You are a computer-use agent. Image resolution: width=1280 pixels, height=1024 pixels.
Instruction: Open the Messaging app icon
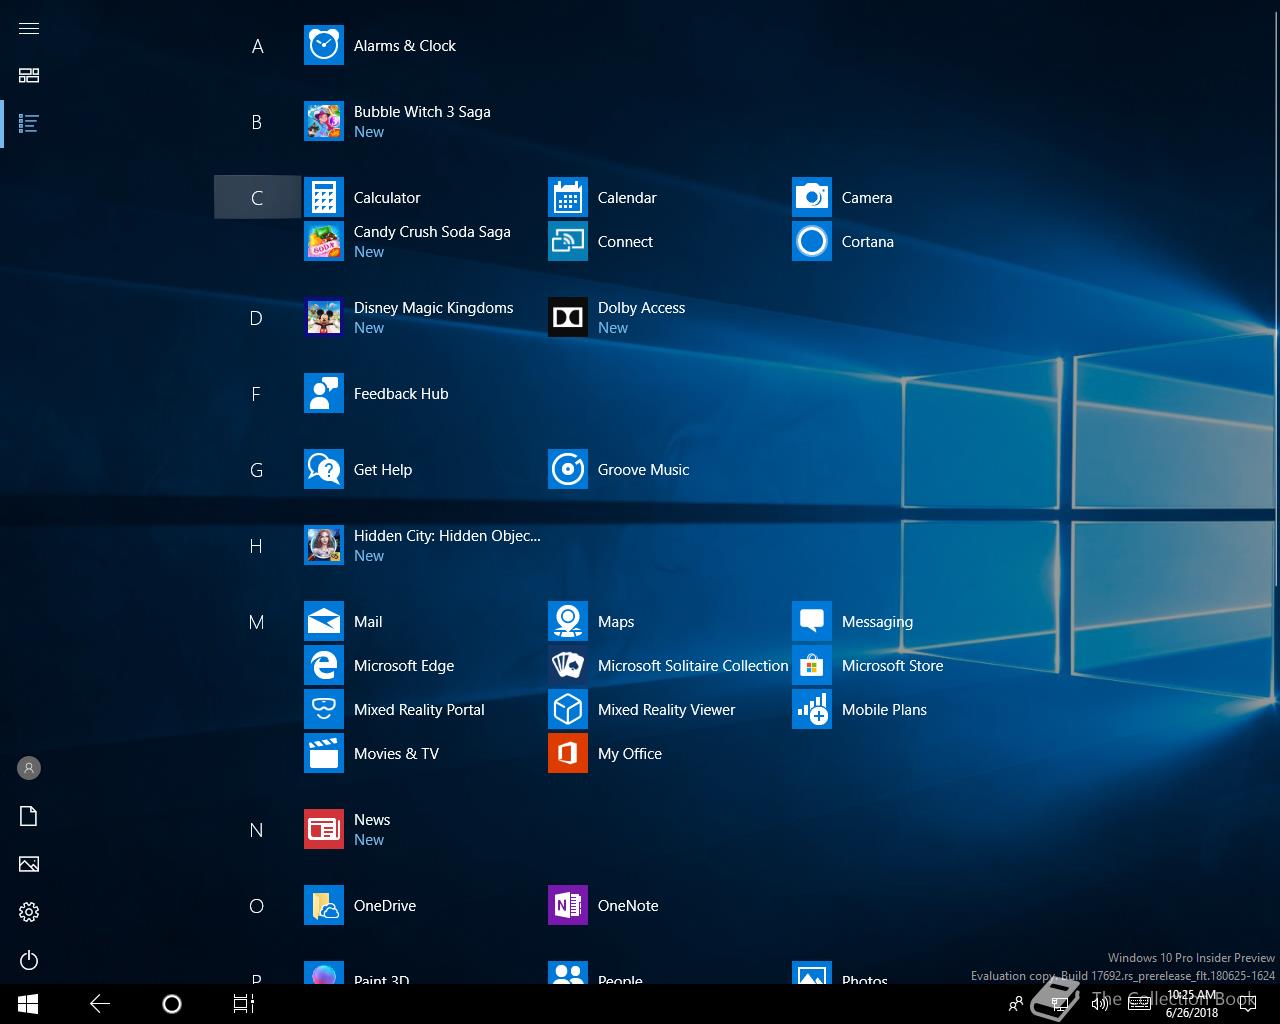(x=812, y=622)
